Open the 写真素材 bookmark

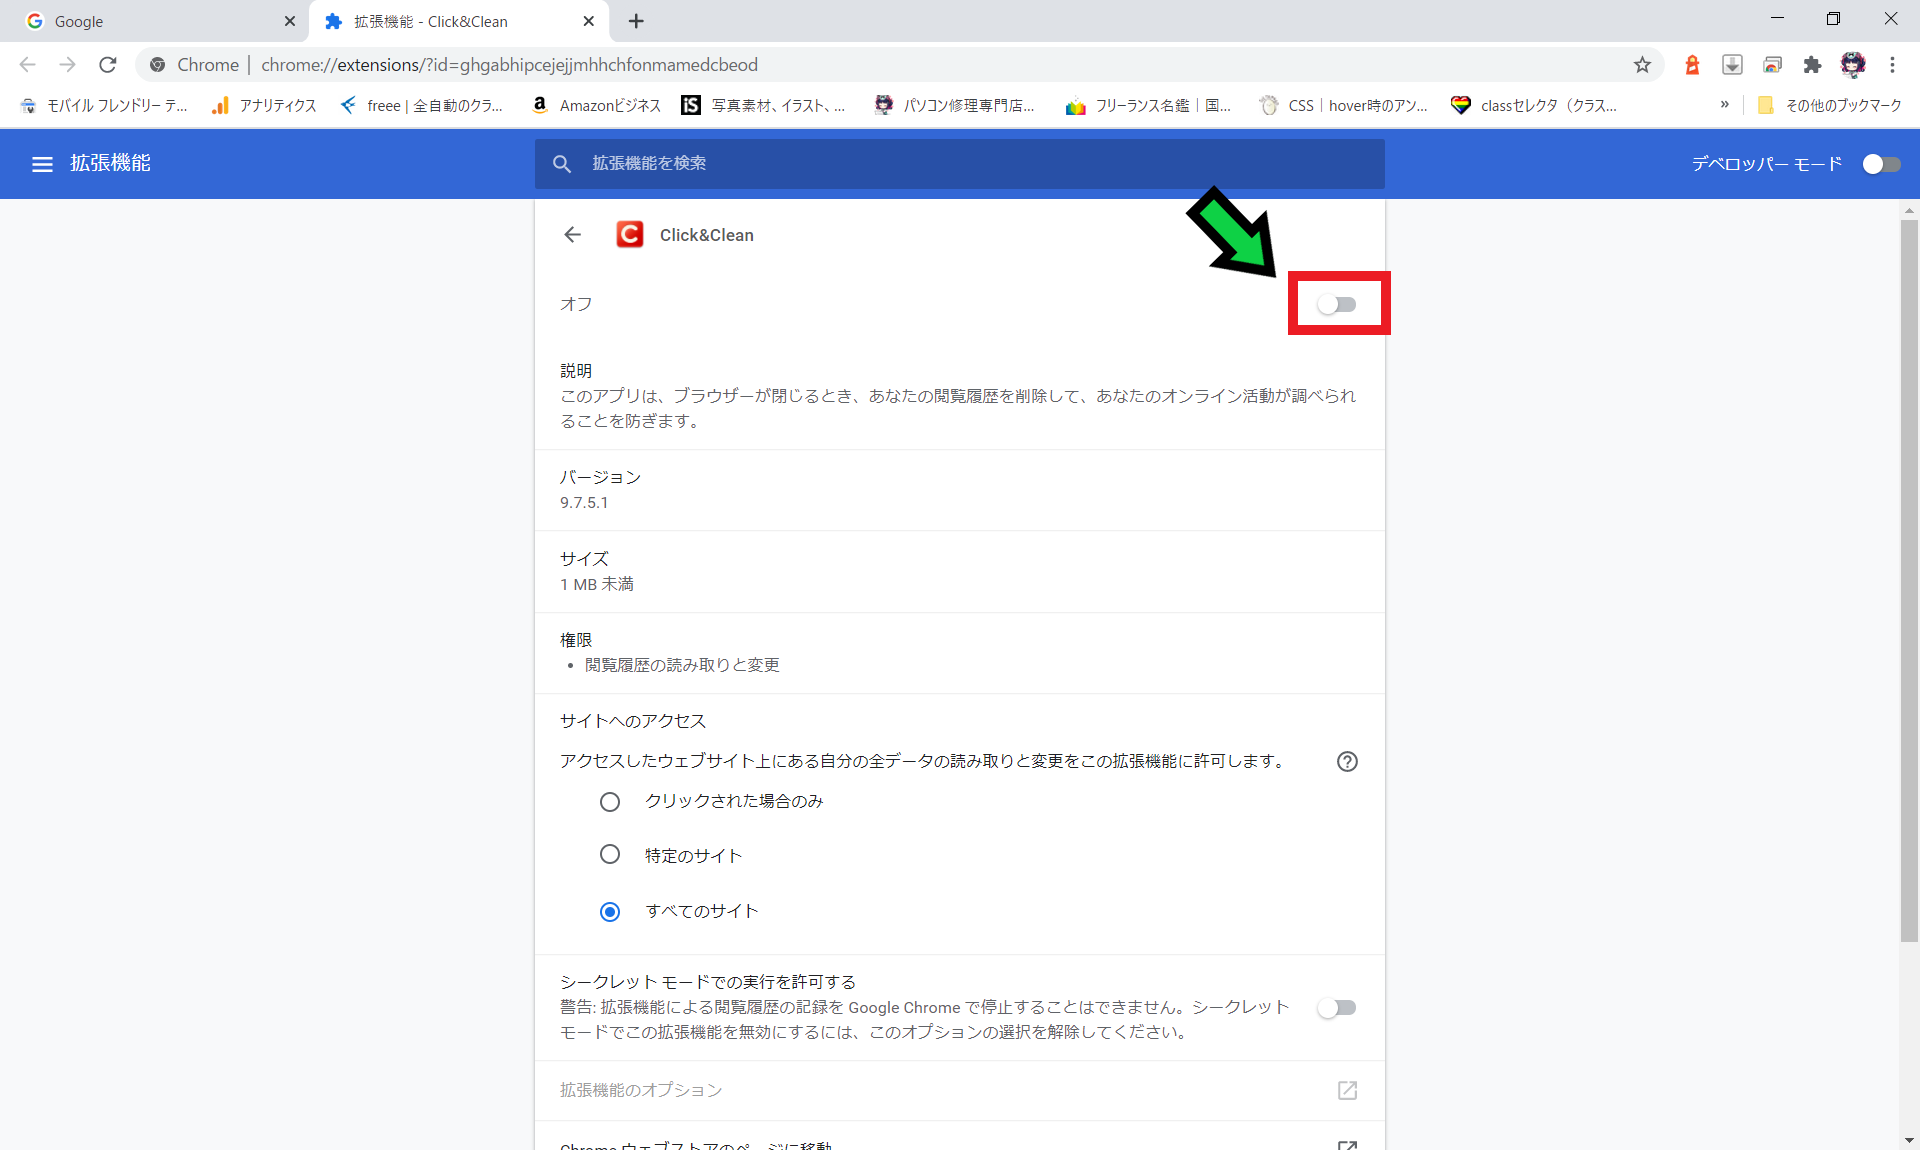coord(763,105)
